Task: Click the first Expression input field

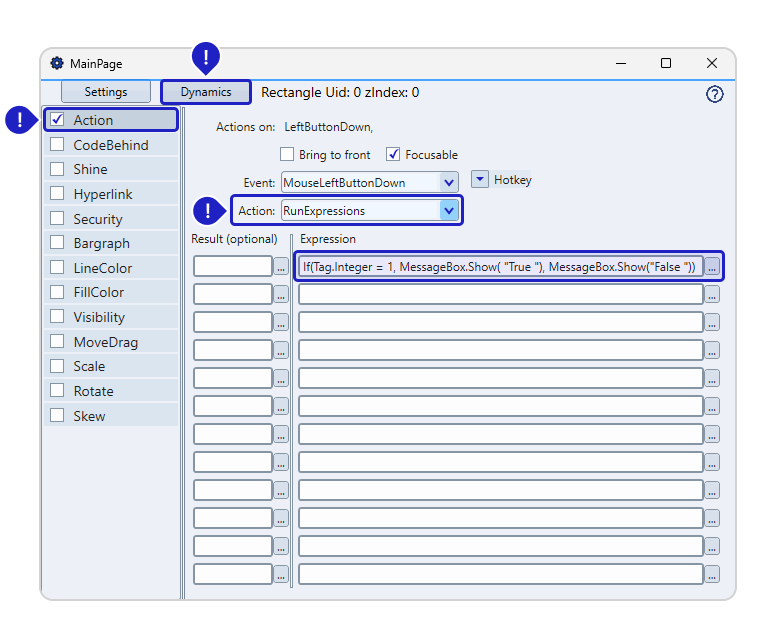Action: click(x=499, y=267)
